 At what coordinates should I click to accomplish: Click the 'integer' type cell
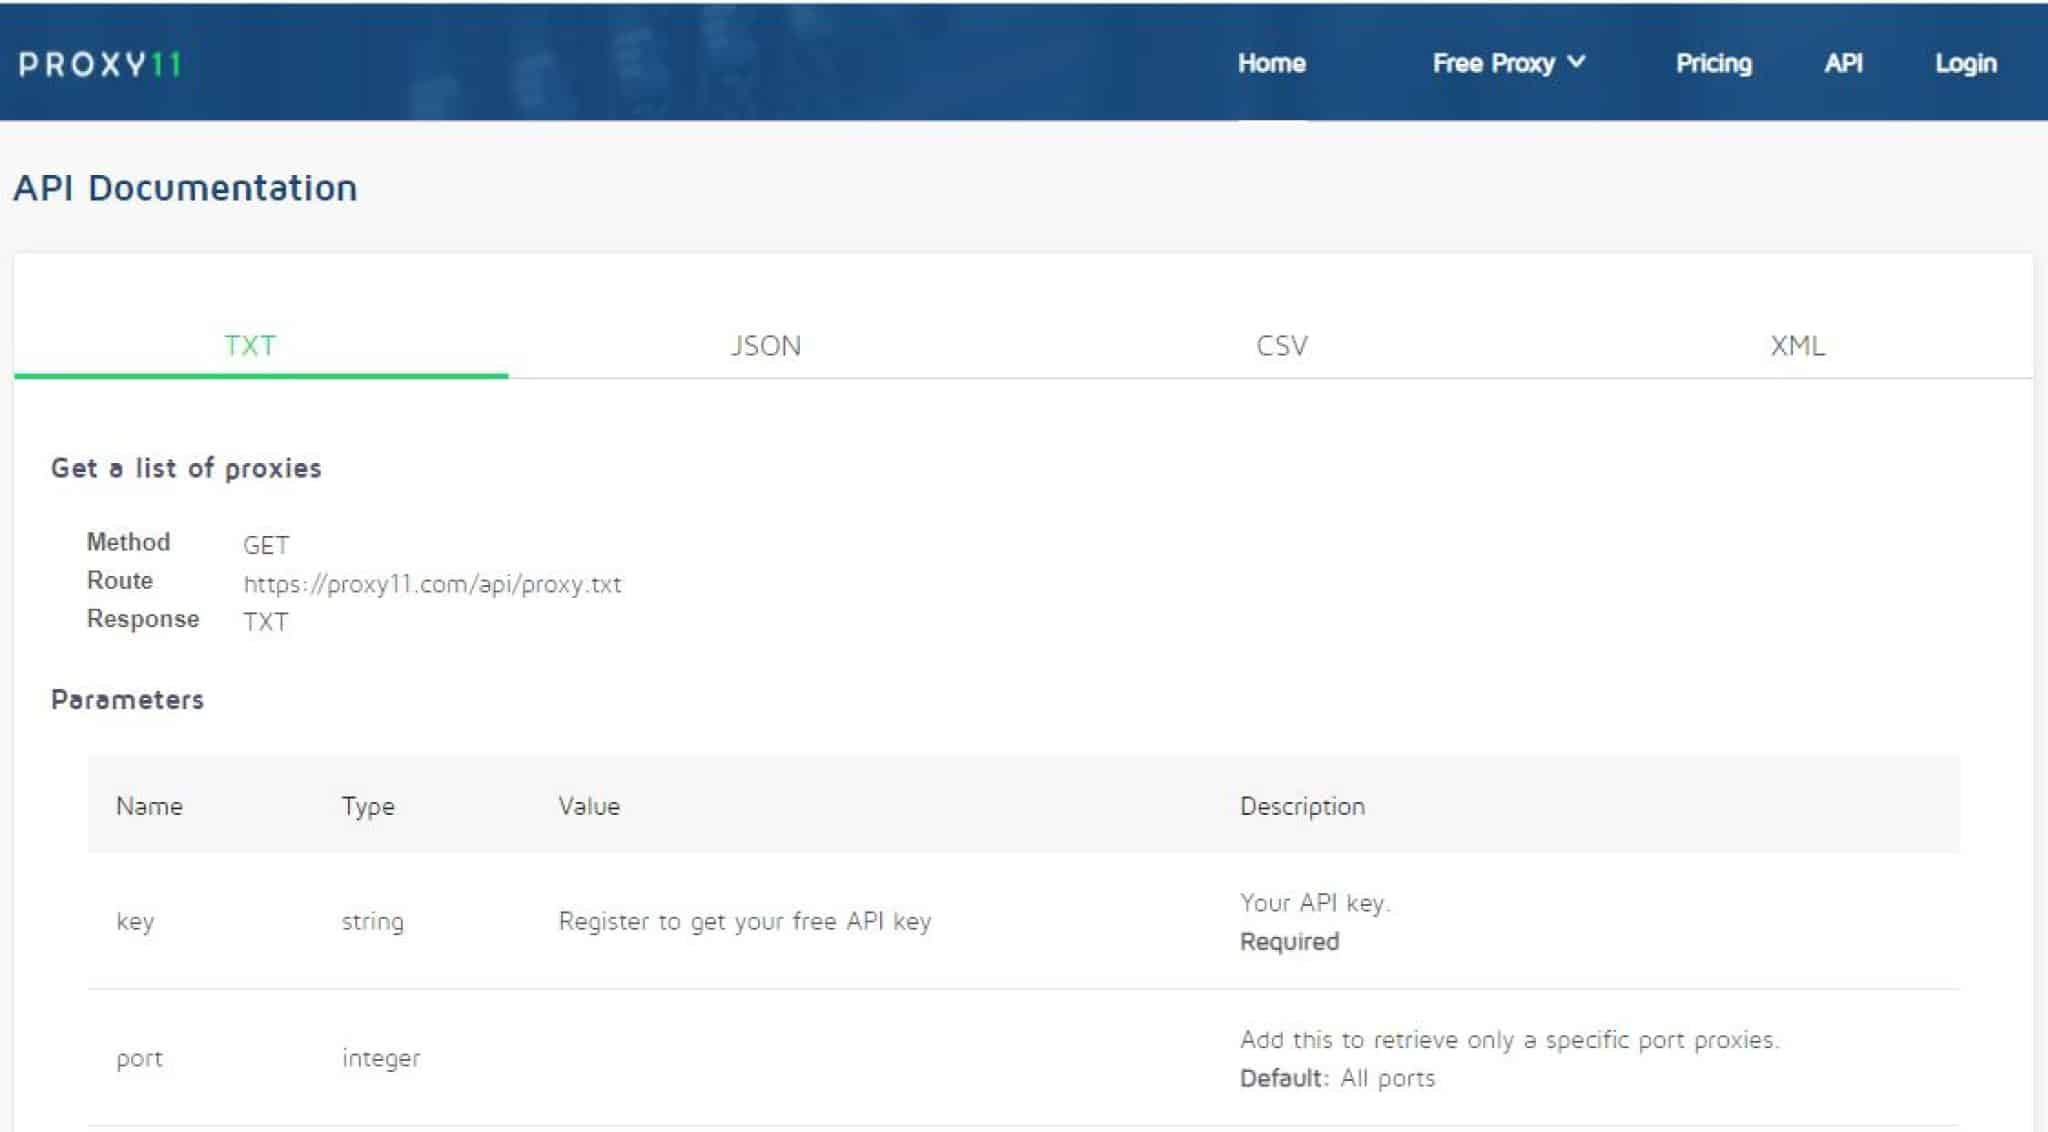(381, 1059)
